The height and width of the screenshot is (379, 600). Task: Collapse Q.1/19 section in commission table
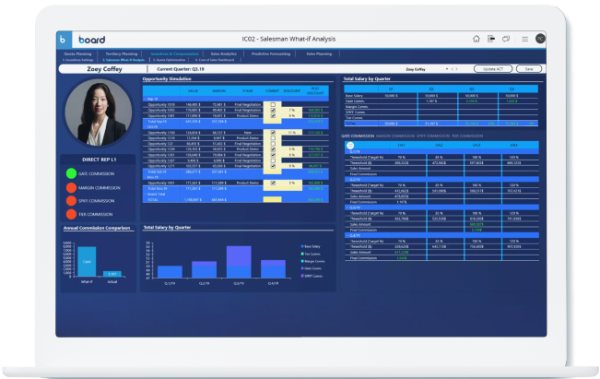click(347, 152)
